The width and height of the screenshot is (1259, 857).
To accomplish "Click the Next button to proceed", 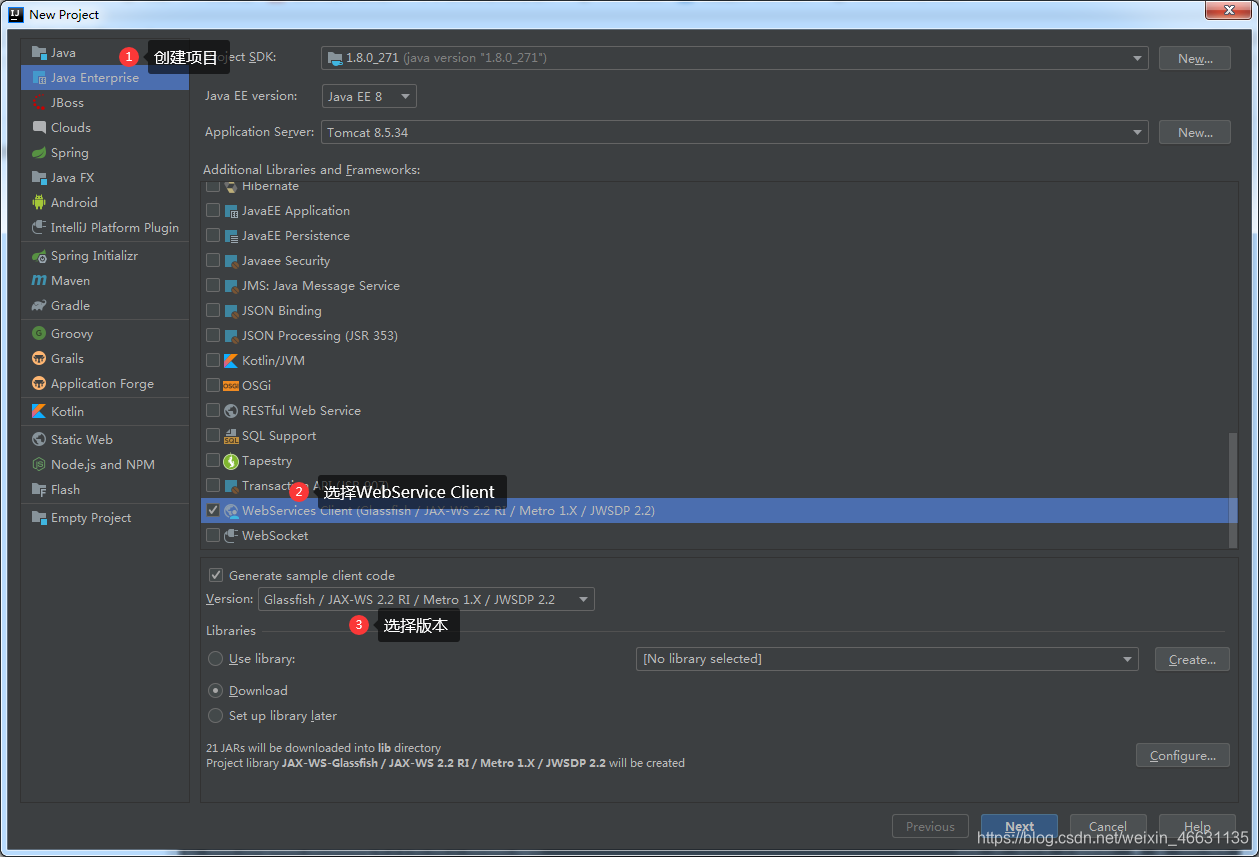I will point(1019,826).
